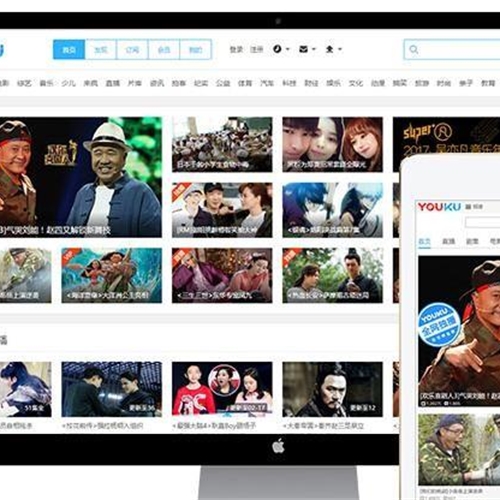This screenshot has height=500, width=500.
Task: Expand the arrow beside the clock icon
Action: pos(288,49)
